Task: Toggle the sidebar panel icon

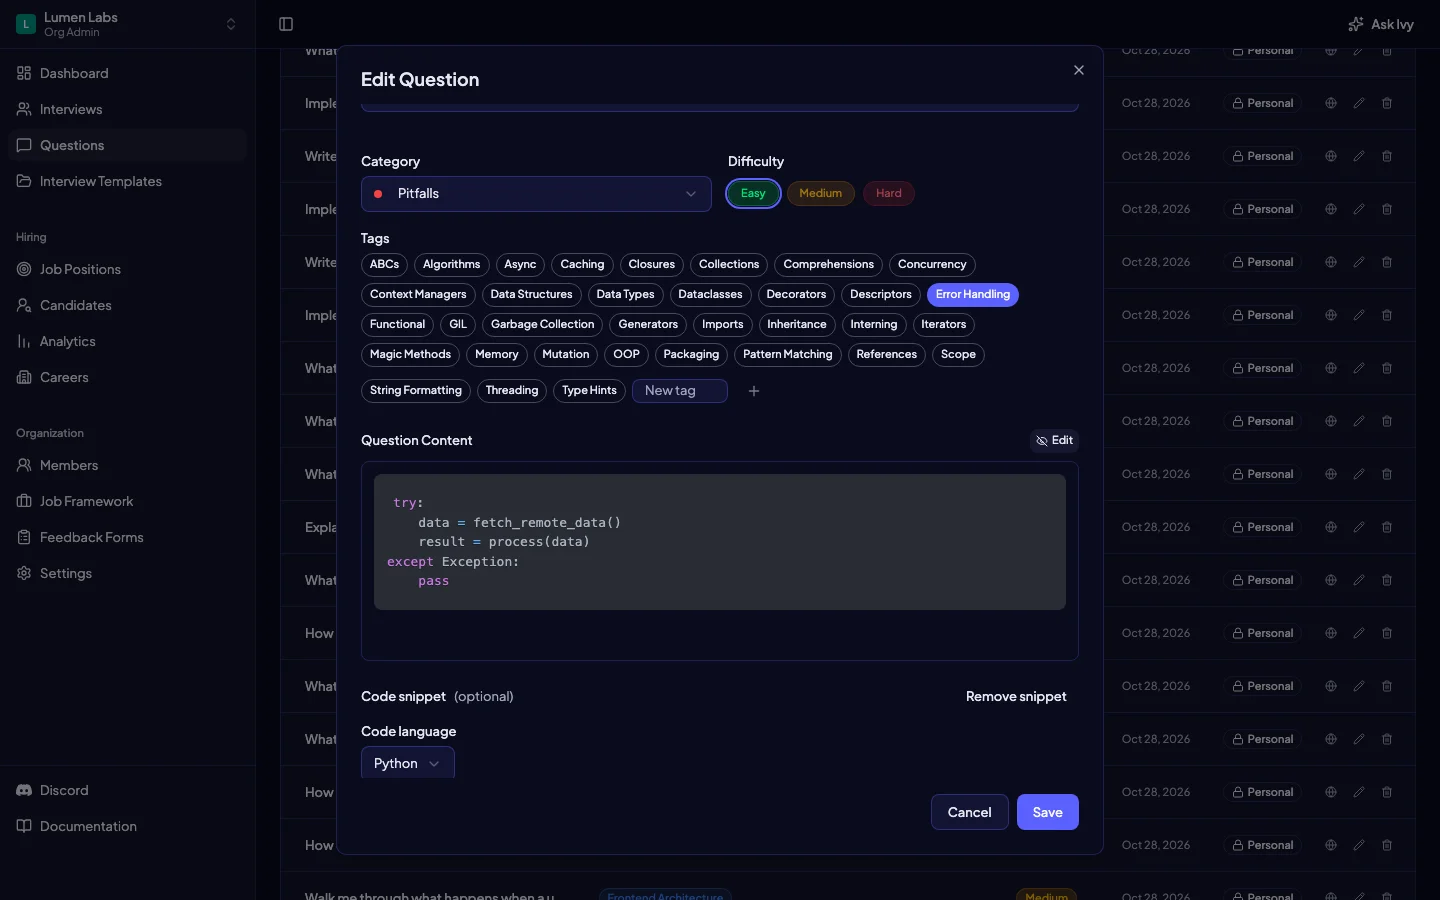Action: 286,24
